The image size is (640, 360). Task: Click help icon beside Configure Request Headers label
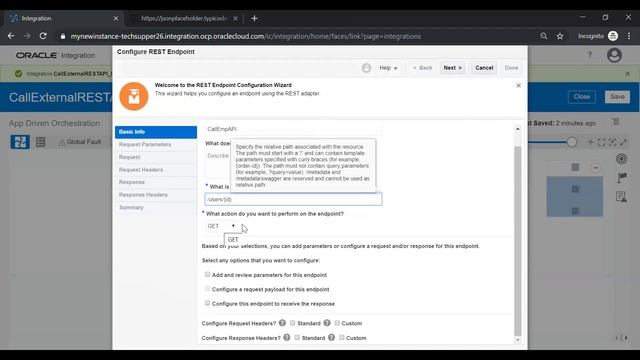tap(282, 323)
